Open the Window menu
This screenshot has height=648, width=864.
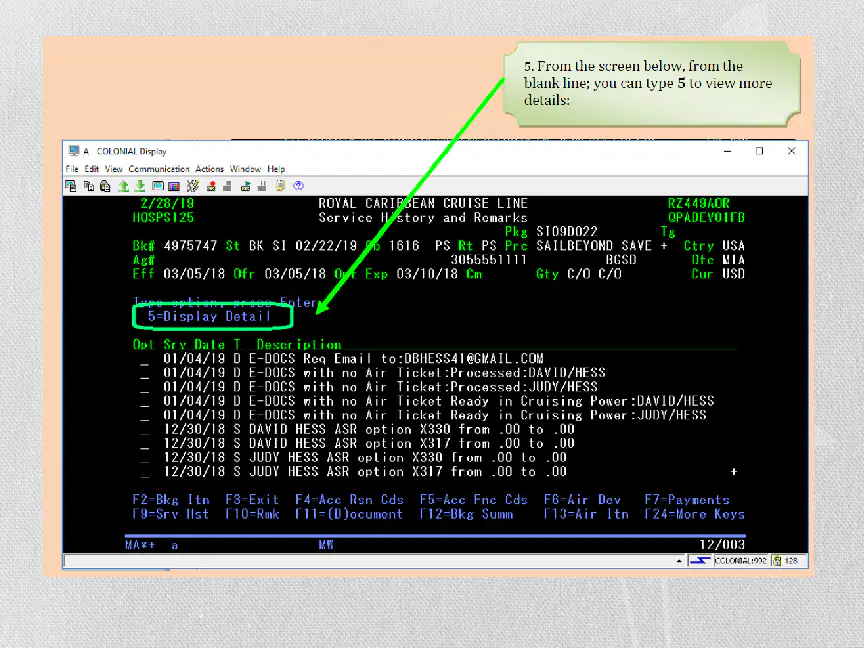tap(245, 169)
